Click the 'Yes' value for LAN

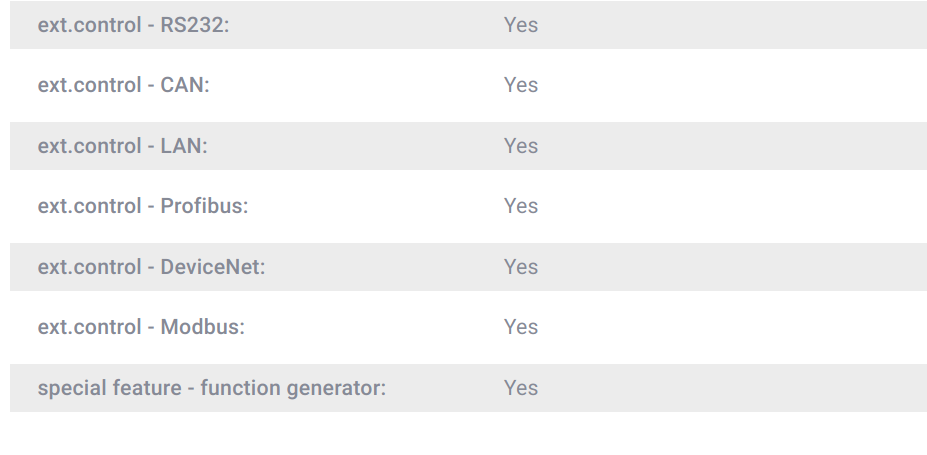click(x=521, y=146)
